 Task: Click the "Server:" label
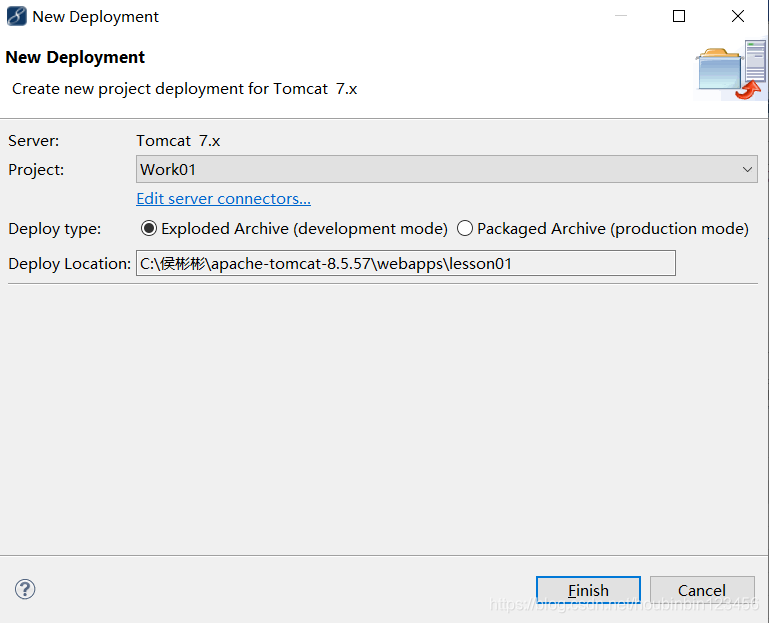point(33,141)
